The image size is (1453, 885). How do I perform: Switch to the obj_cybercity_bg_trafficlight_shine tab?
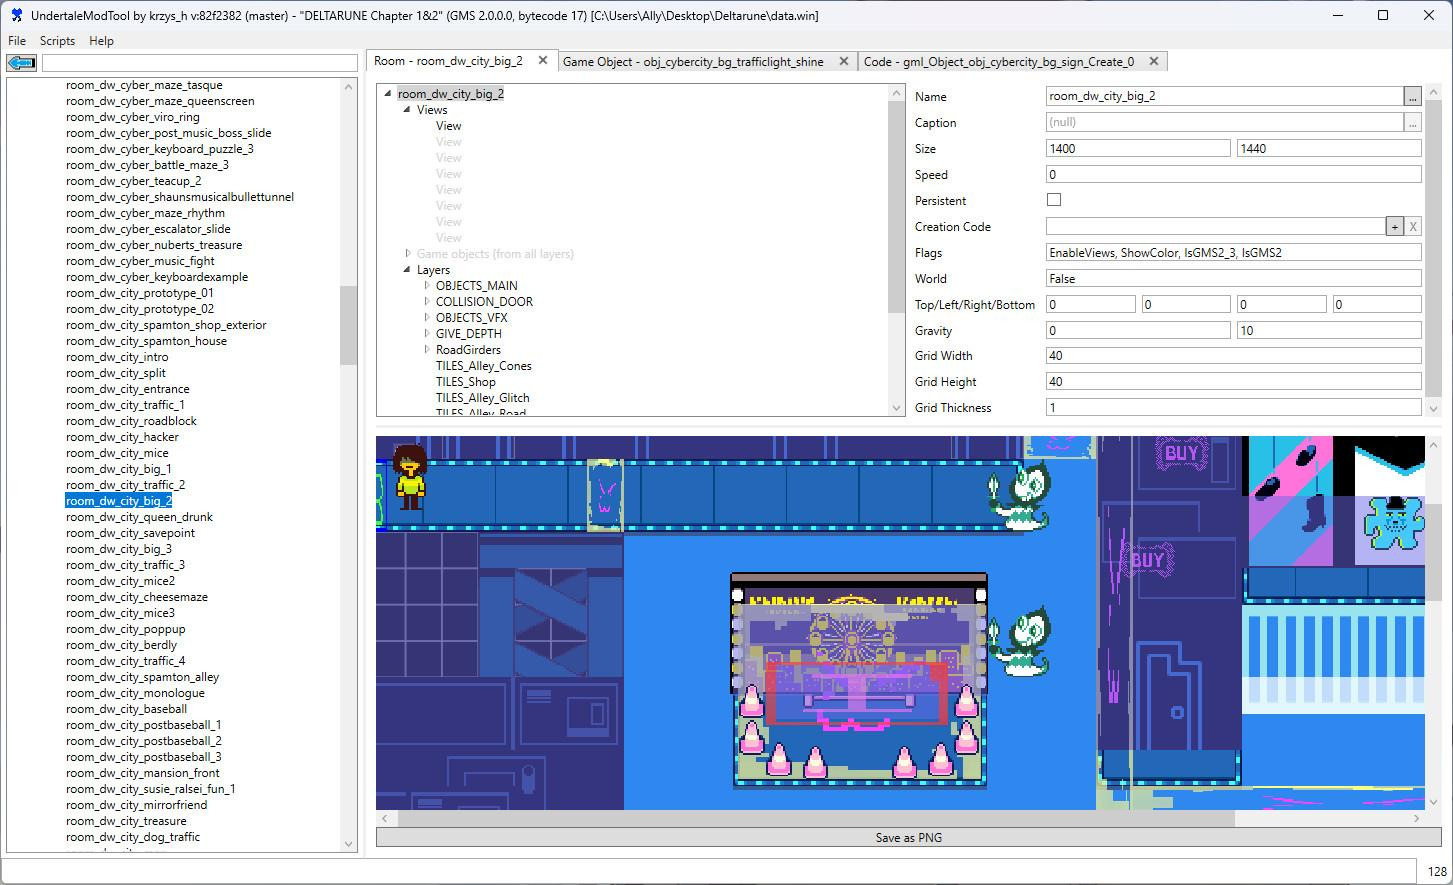(x=693, y=61)
